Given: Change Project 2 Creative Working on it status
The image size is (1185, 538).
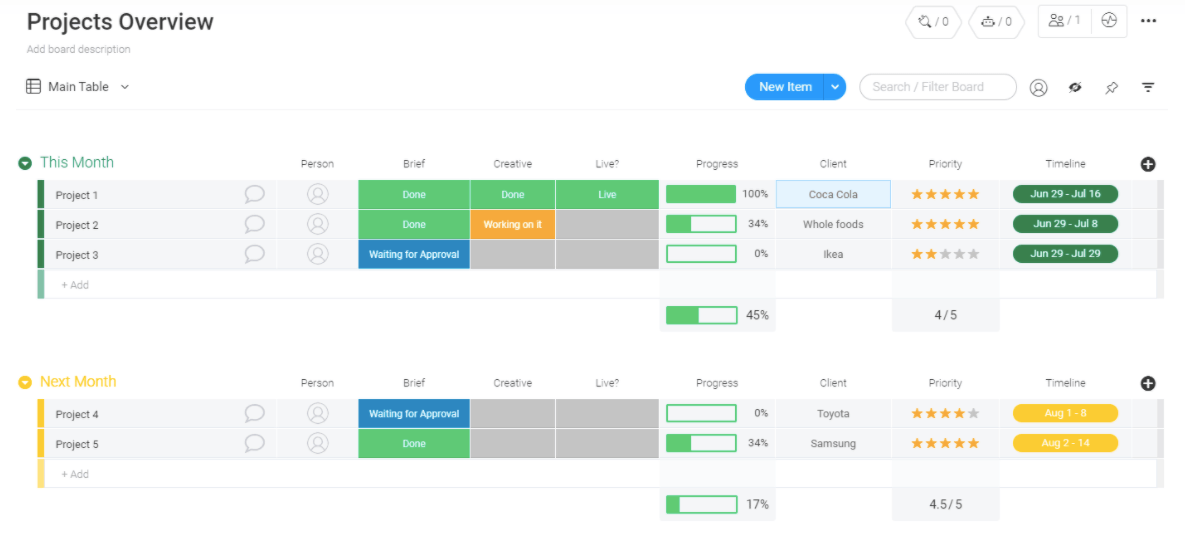Looking at the screenshot, I should [x=512, y=224].
